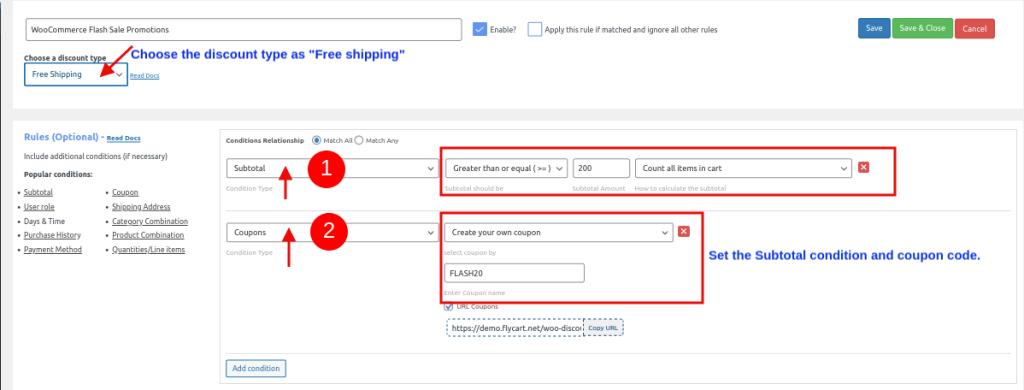
Task: Click the green Save & Close button
Action: pyautogui.click(x=922, y=29)
